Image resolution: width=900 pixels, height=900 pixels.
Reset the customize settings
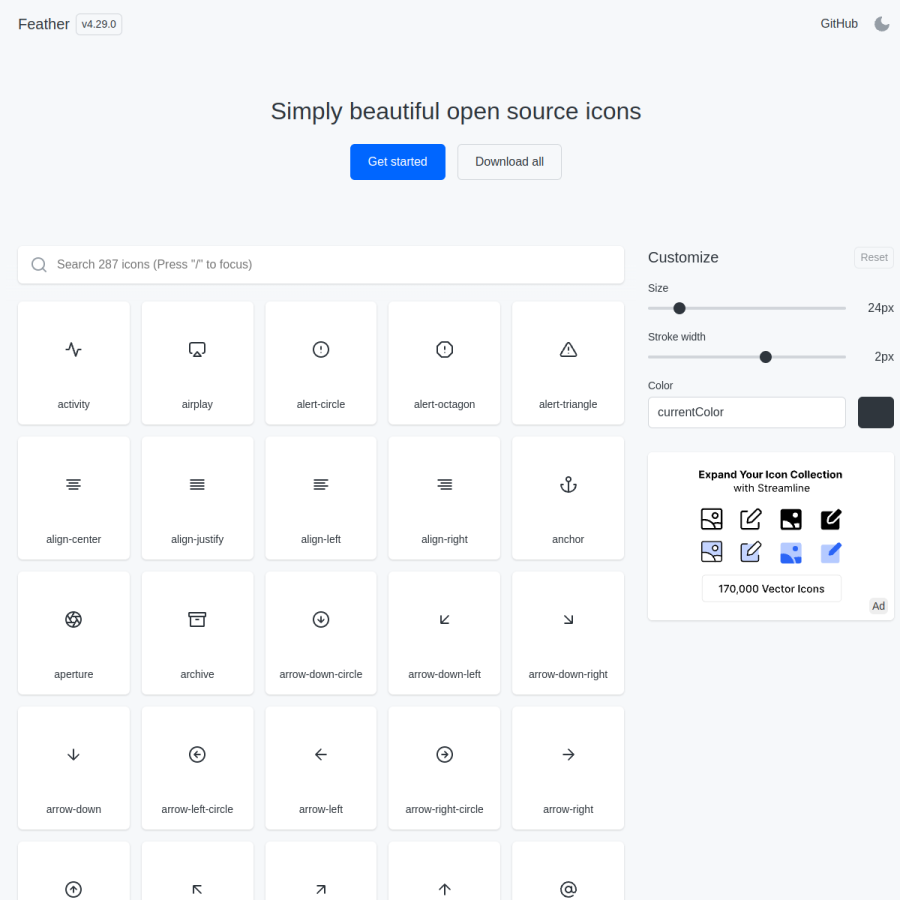[x=874, y=258]
